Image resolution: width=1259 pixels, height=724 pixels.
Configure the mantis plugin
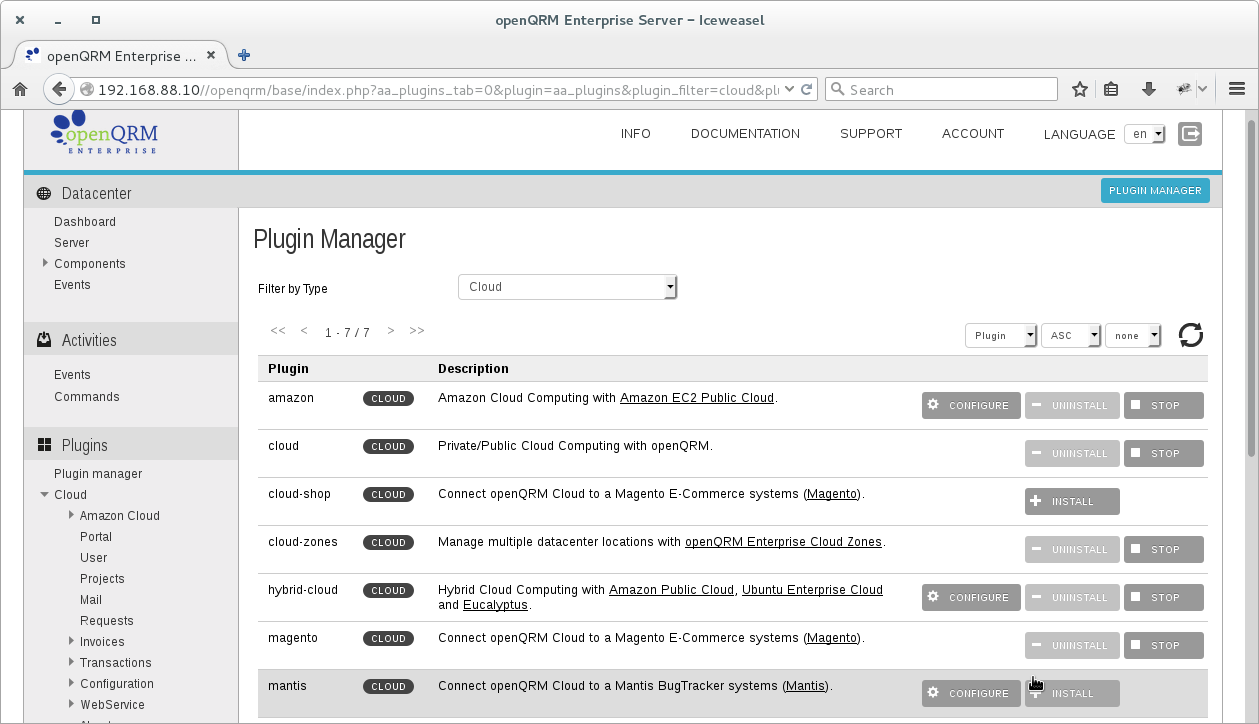coord(971,693)
